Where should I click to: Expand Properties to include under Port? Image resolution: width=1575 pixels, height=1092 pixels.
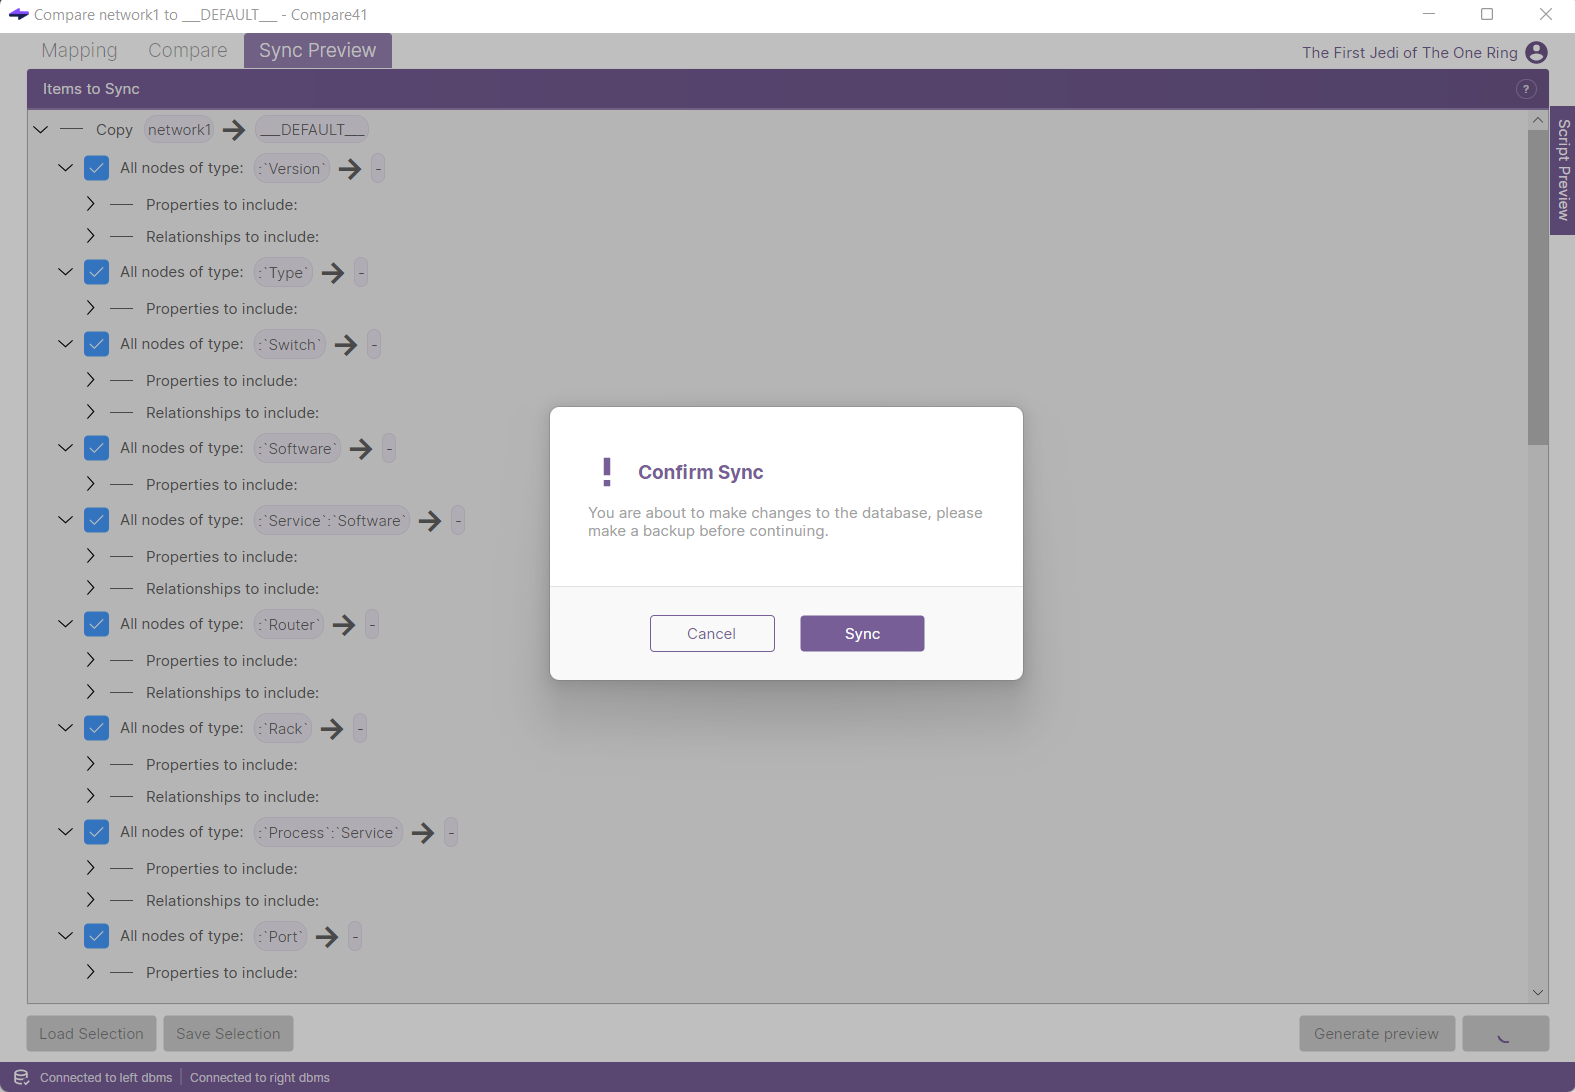(x=91, y=972)
